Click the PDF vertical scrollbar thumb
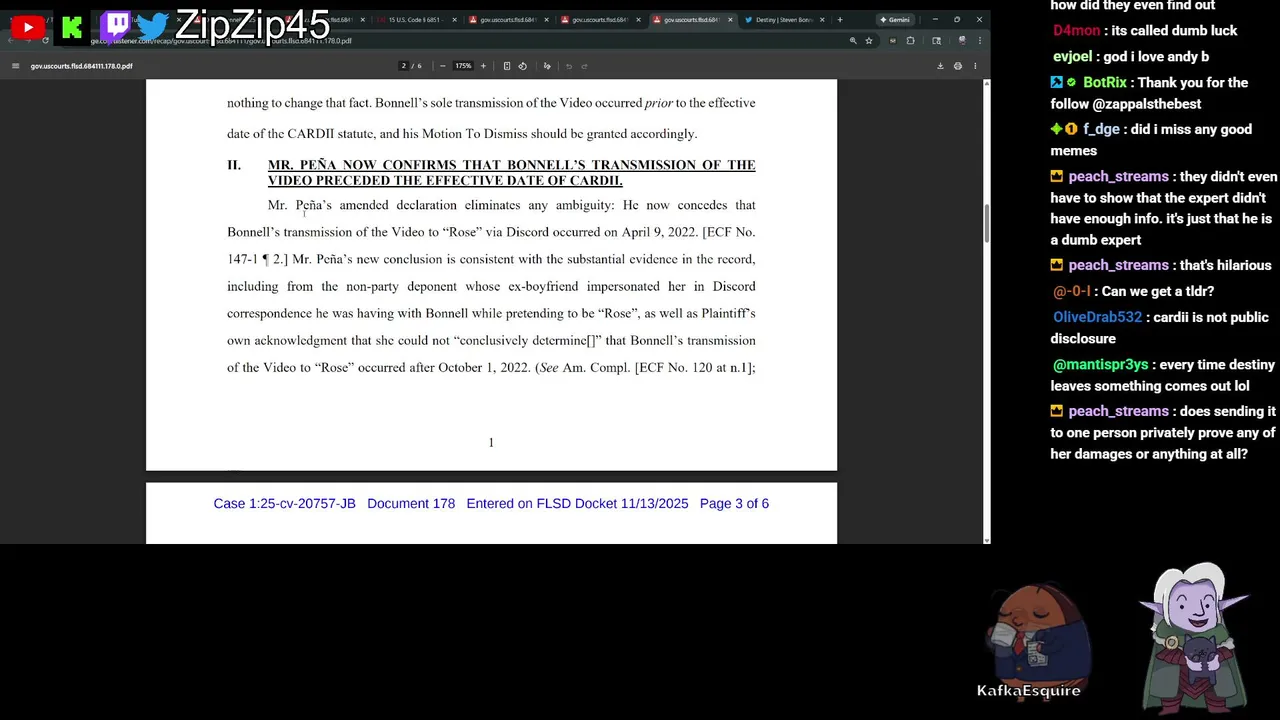Image resolution: width=1280 pixels, height=720 pixels. pyautogui.click(x=987, y=223)
